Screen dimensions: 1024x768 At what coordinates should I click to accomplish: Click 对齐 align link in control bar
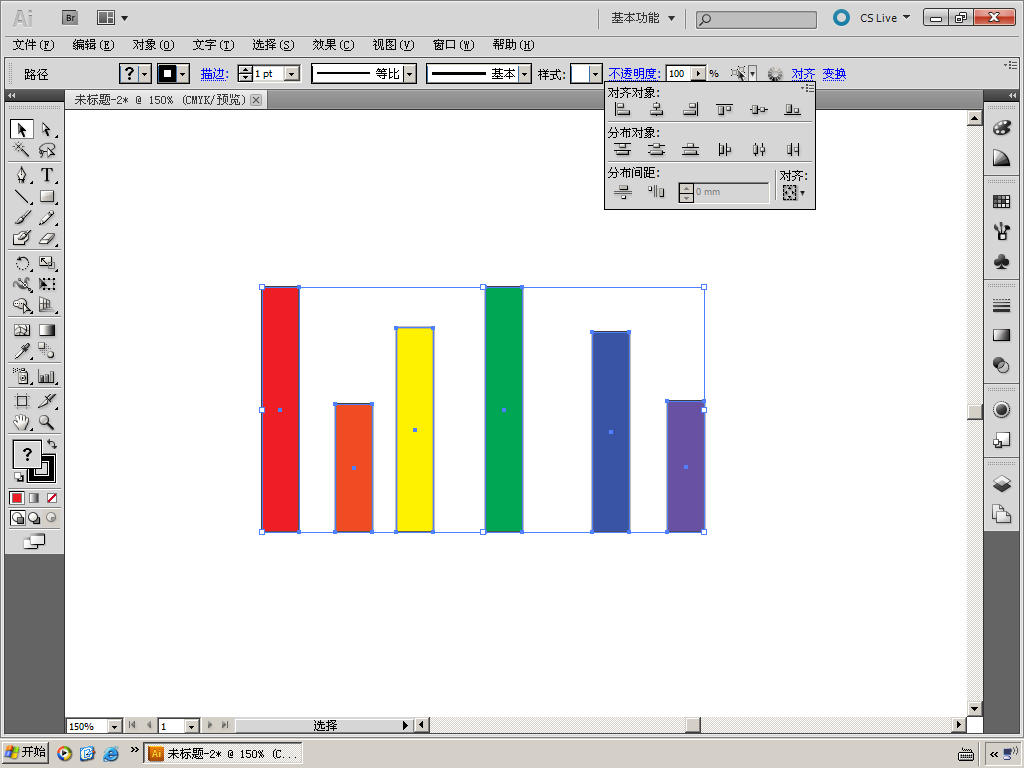click(803, 74)
